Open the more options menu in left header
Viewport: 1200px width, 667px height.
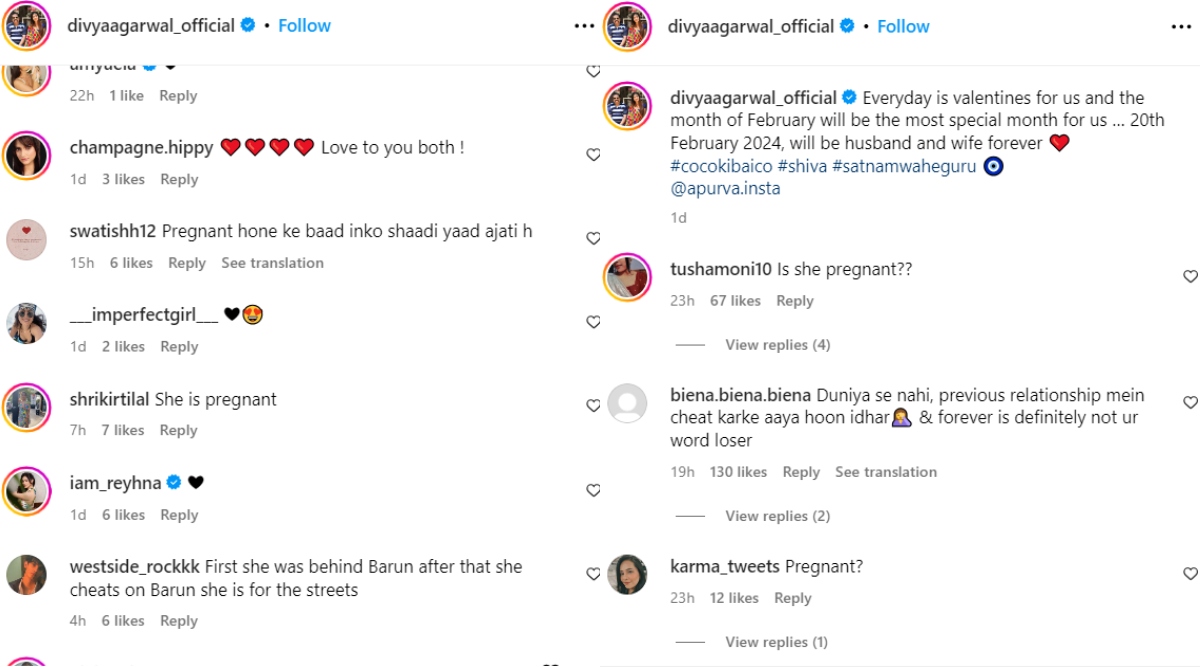pos(584,26)
